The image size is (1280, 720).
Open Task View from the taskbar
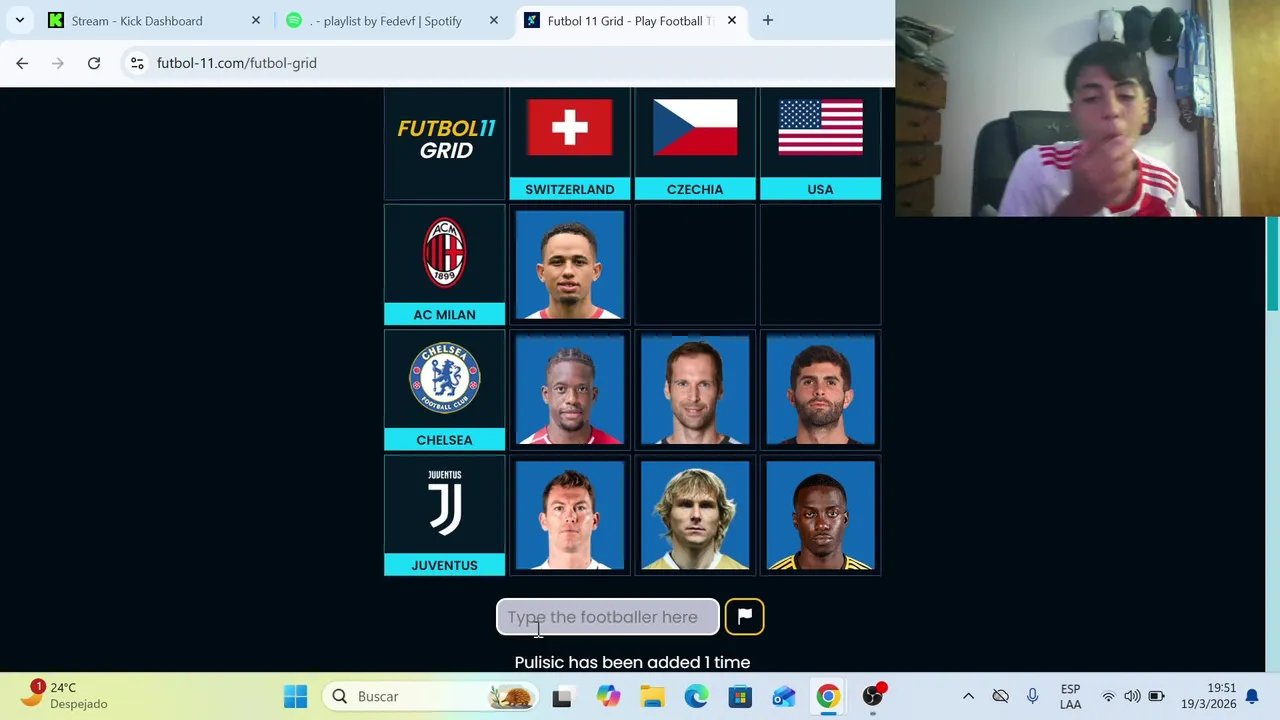562,696
